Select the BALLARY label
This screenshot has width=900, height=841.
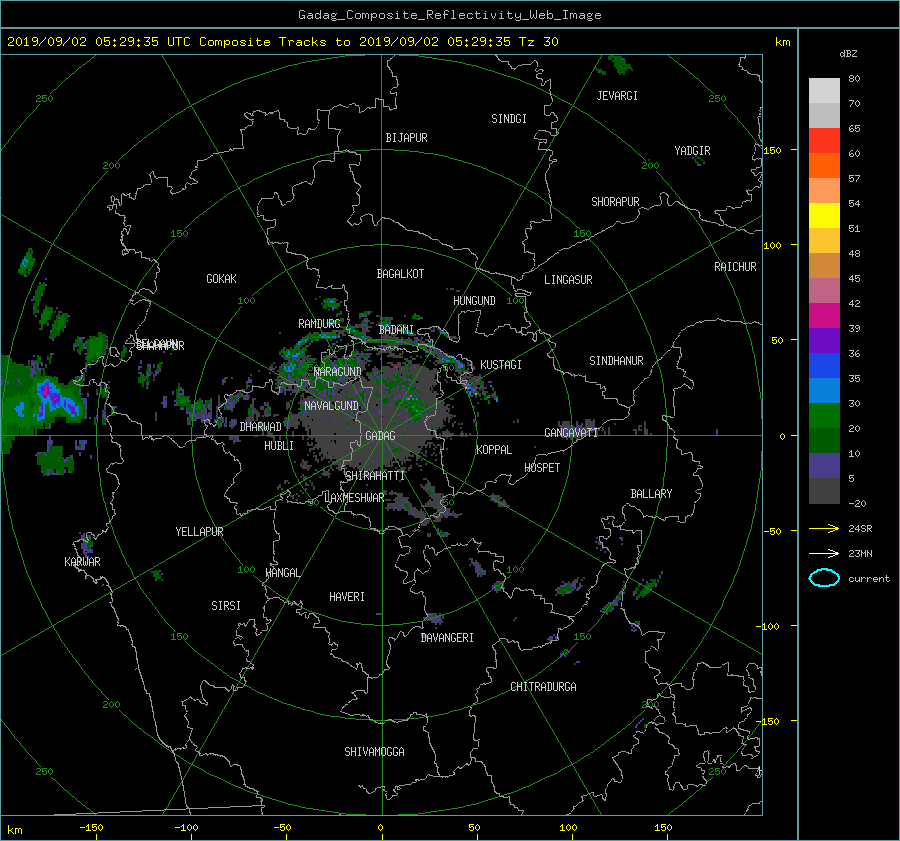pos(651,494)
